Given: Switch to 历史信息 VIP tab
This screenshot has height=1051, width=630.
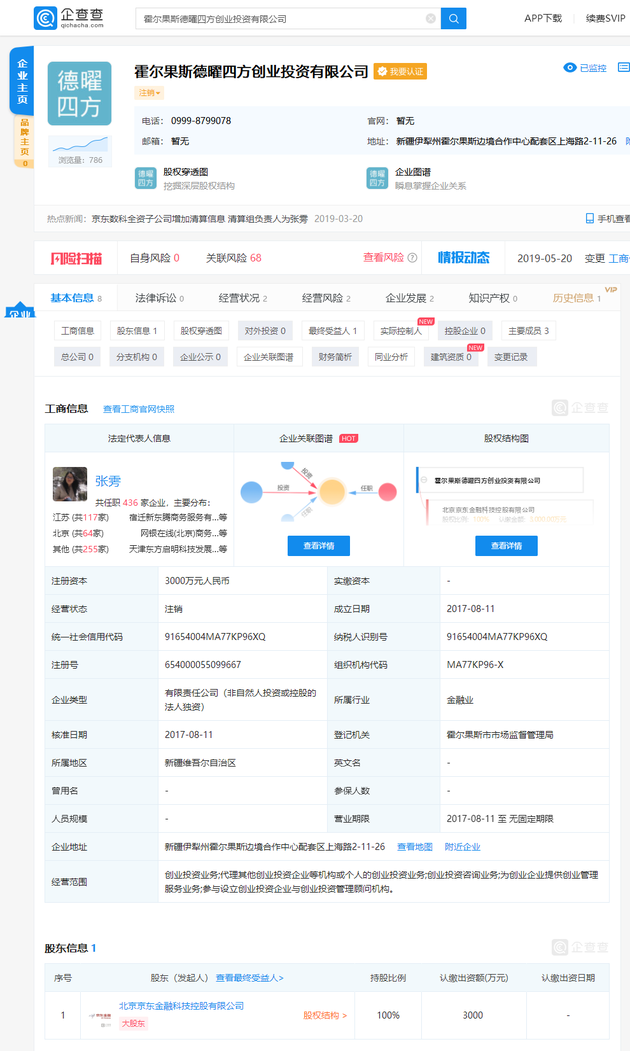Looking at the screenshot, I should [576, 298].
